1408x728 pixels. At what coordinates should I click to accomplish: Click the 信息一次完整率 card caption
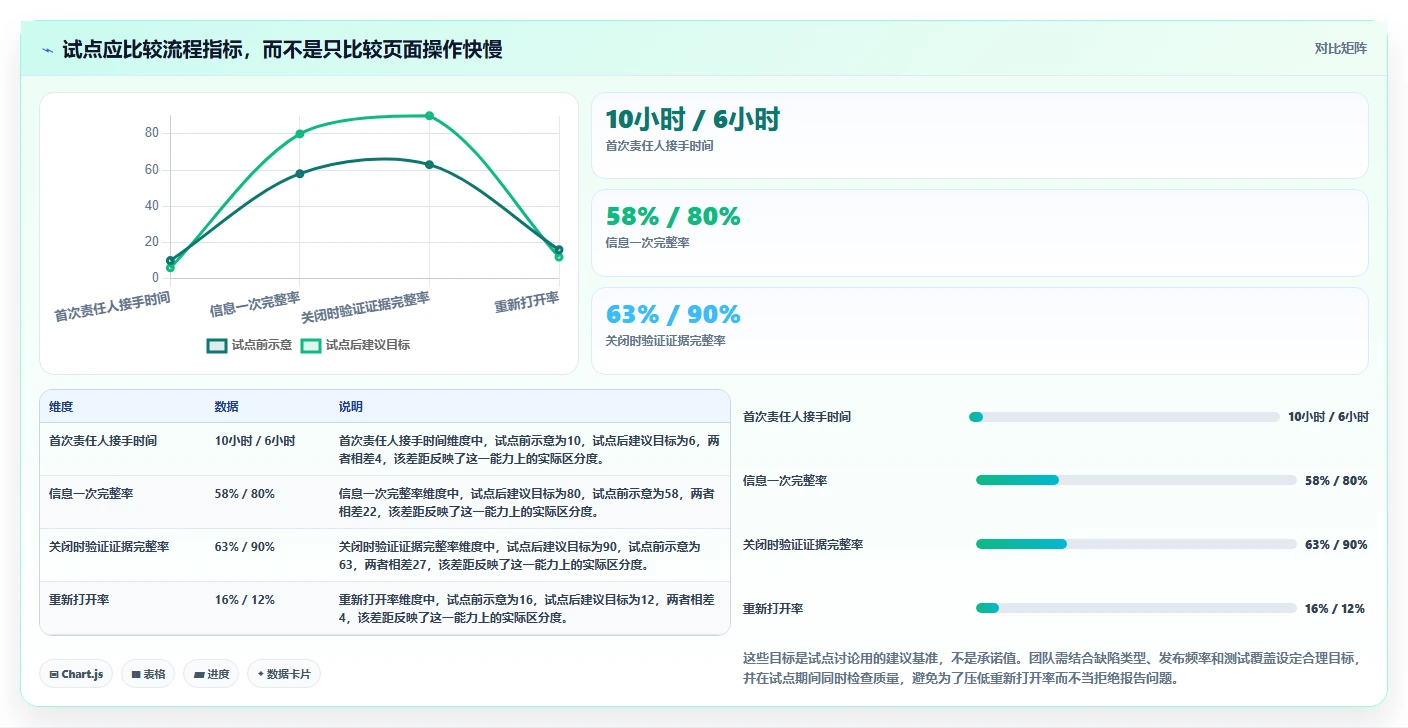click(x=648, y=243)
